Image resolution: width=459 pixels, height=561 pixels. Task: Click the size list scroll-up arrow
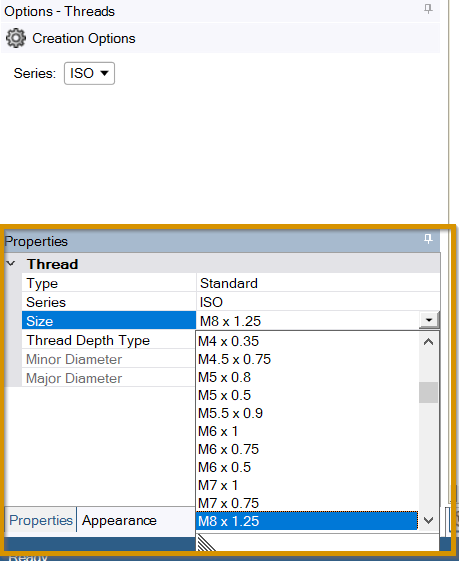pos(428,342)
